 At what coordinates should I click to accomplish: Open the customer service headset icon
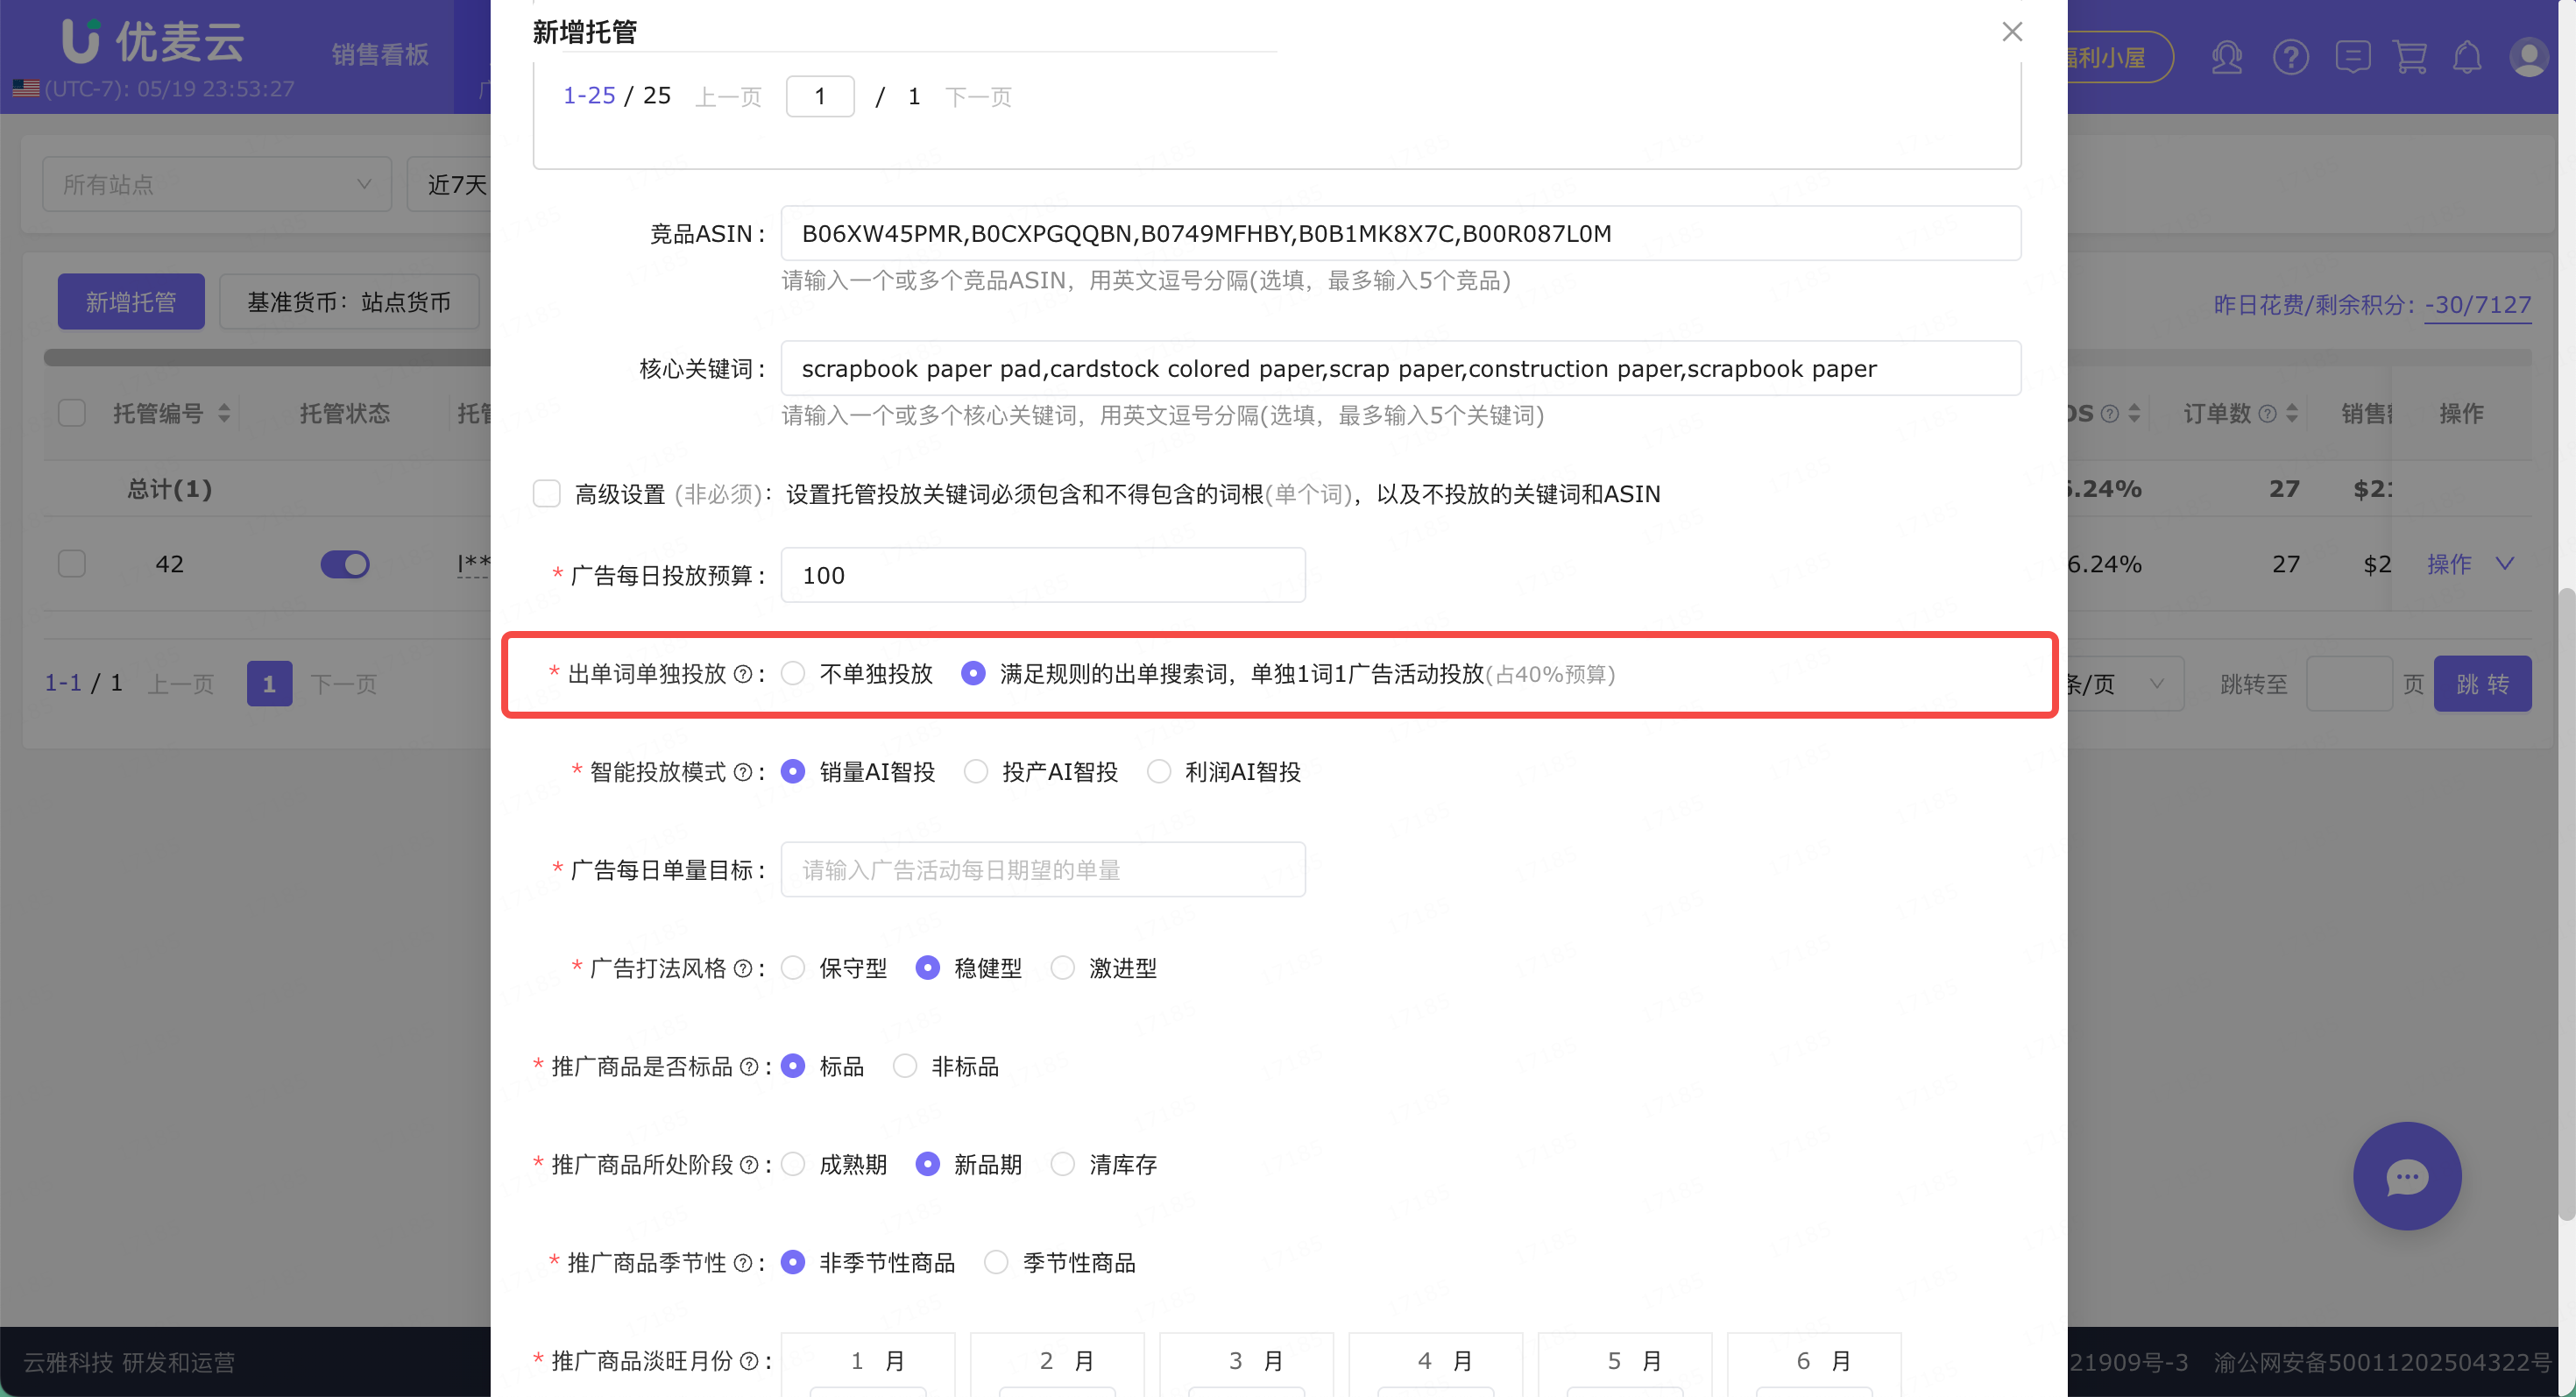click(x=2226, y=57)
